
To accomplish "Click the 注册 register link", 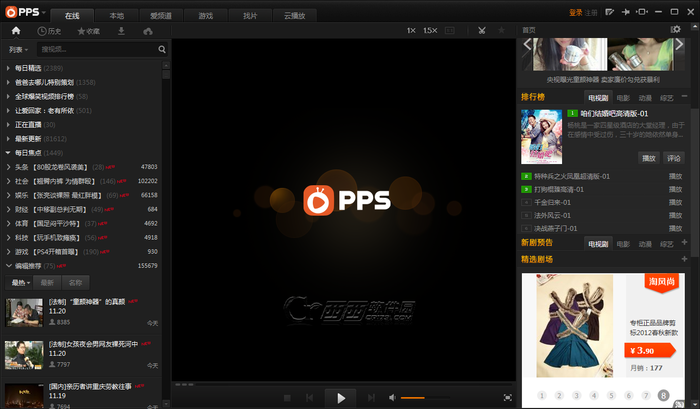I will coord(591,13).
